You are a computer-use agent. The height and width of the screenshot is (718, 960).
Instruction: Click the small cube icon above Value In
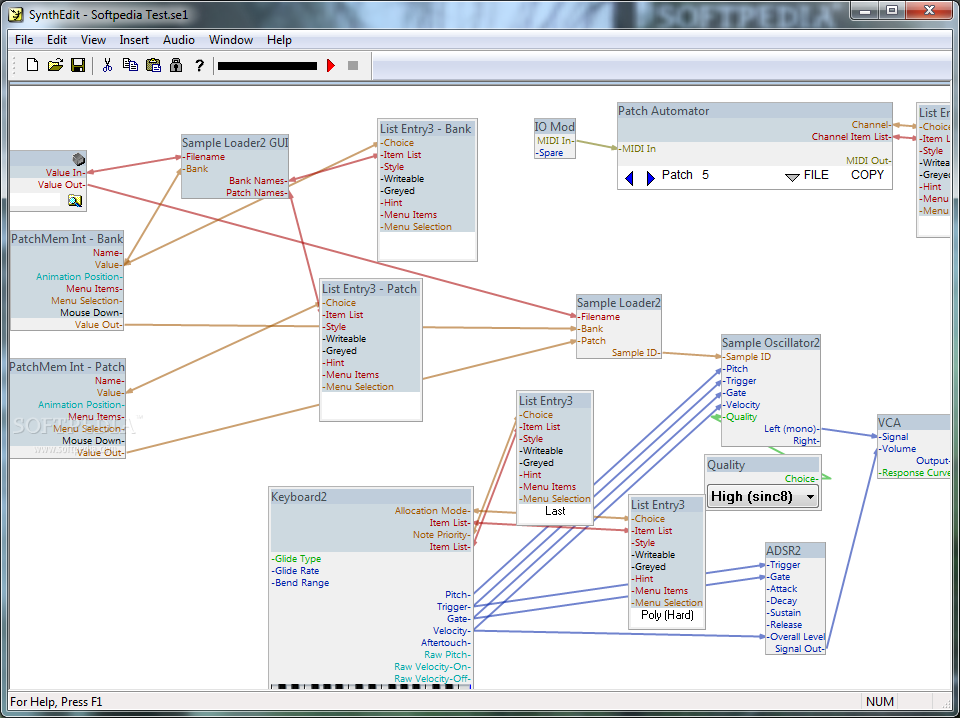point(78,160)
